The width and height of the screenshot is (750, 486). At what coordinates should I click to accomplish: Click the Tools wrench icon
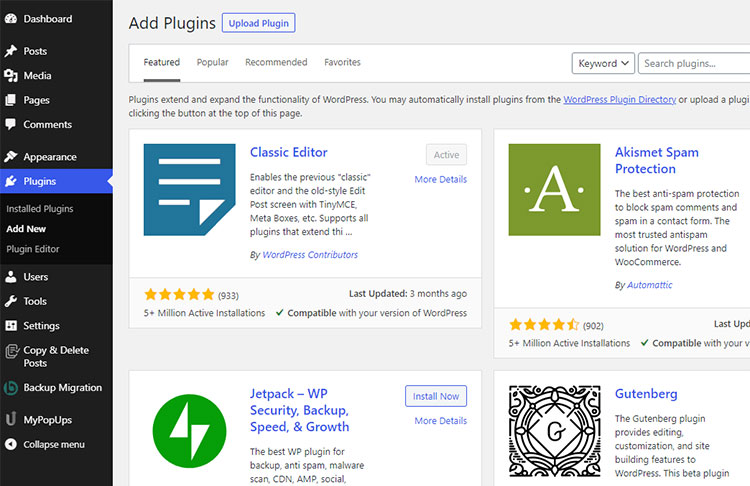point(11,301)
